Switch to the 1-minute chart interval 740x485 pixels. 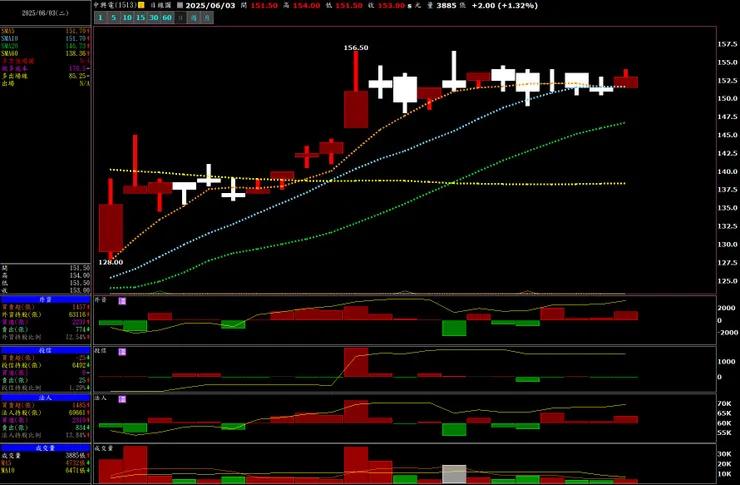(x=100, y=18)
